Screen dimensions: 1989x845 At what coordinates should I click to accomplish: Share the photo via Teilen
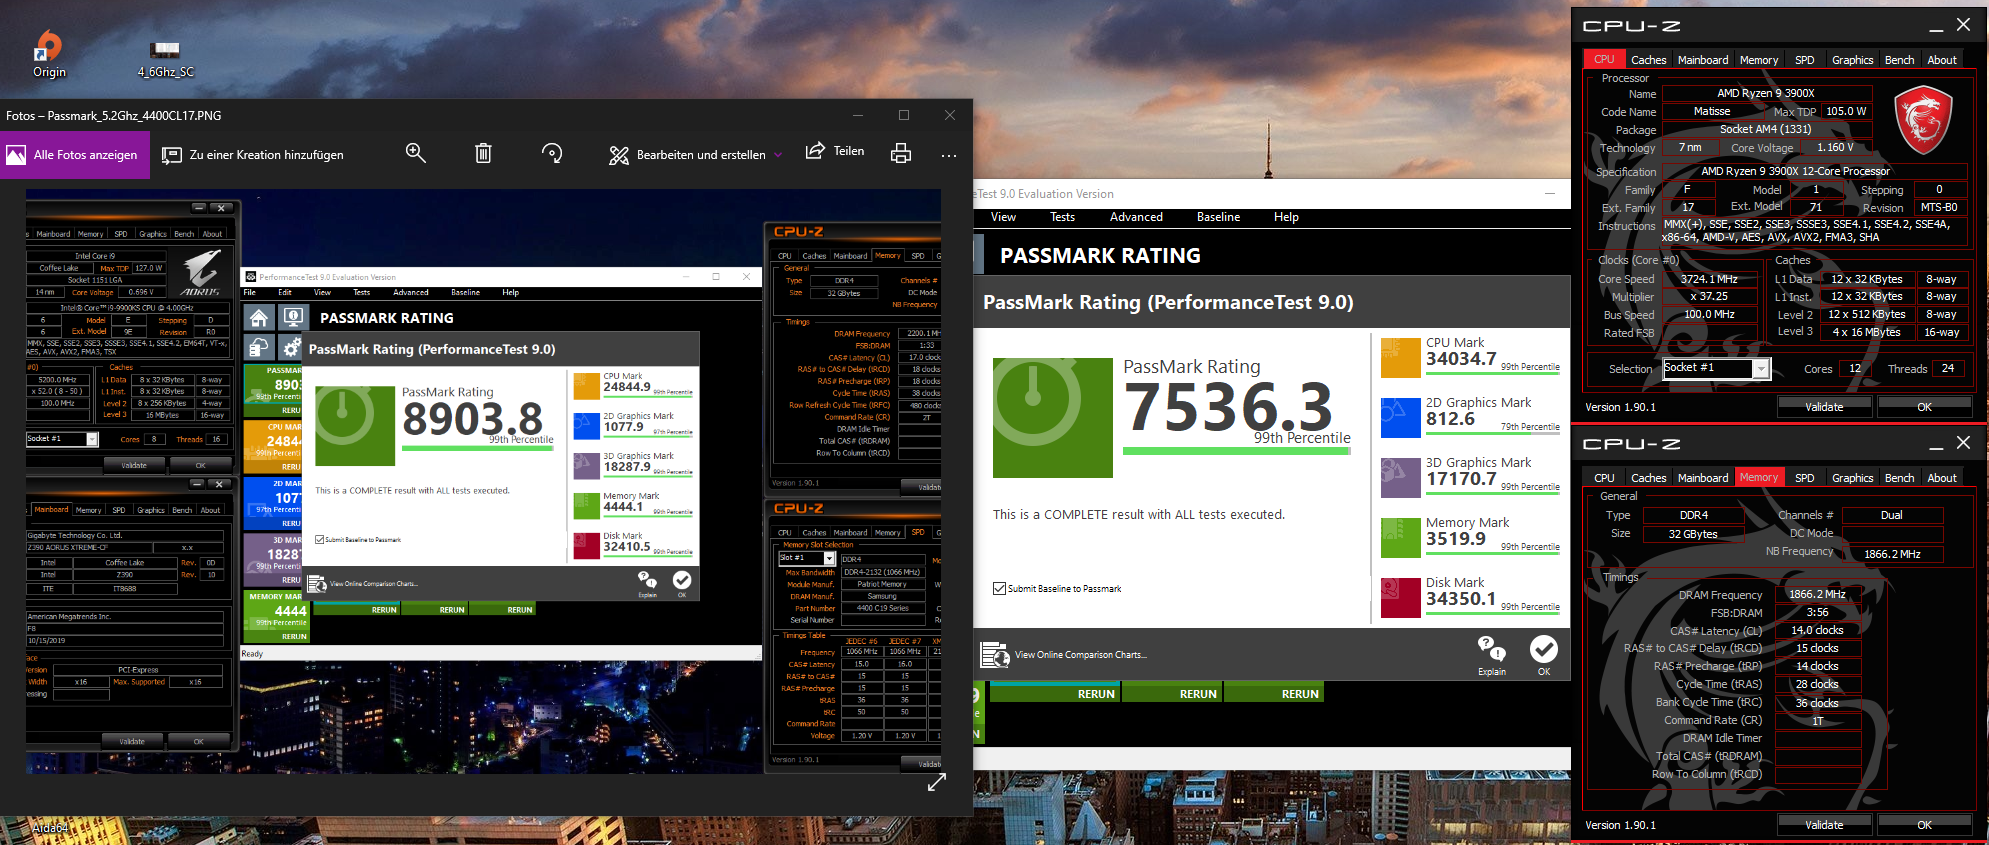point(835,151)
